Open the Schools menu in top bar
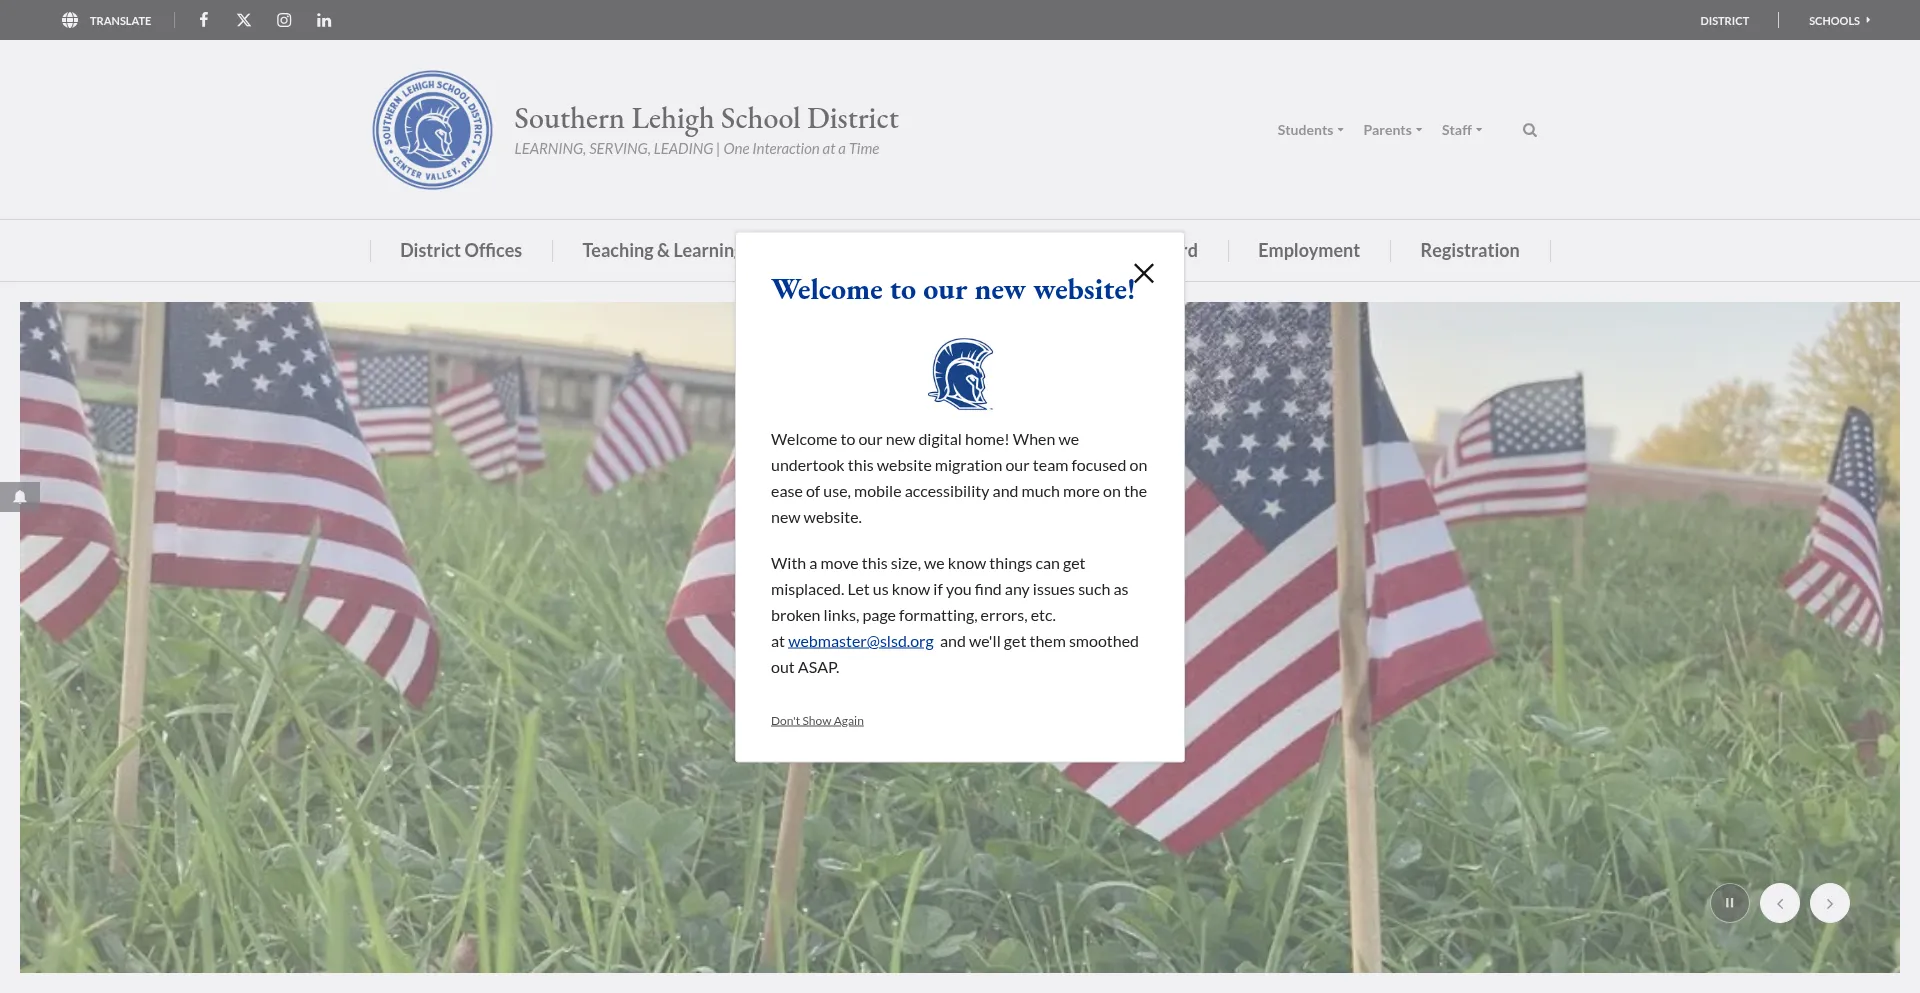Screen dimensions: 1920x993 1838,20
